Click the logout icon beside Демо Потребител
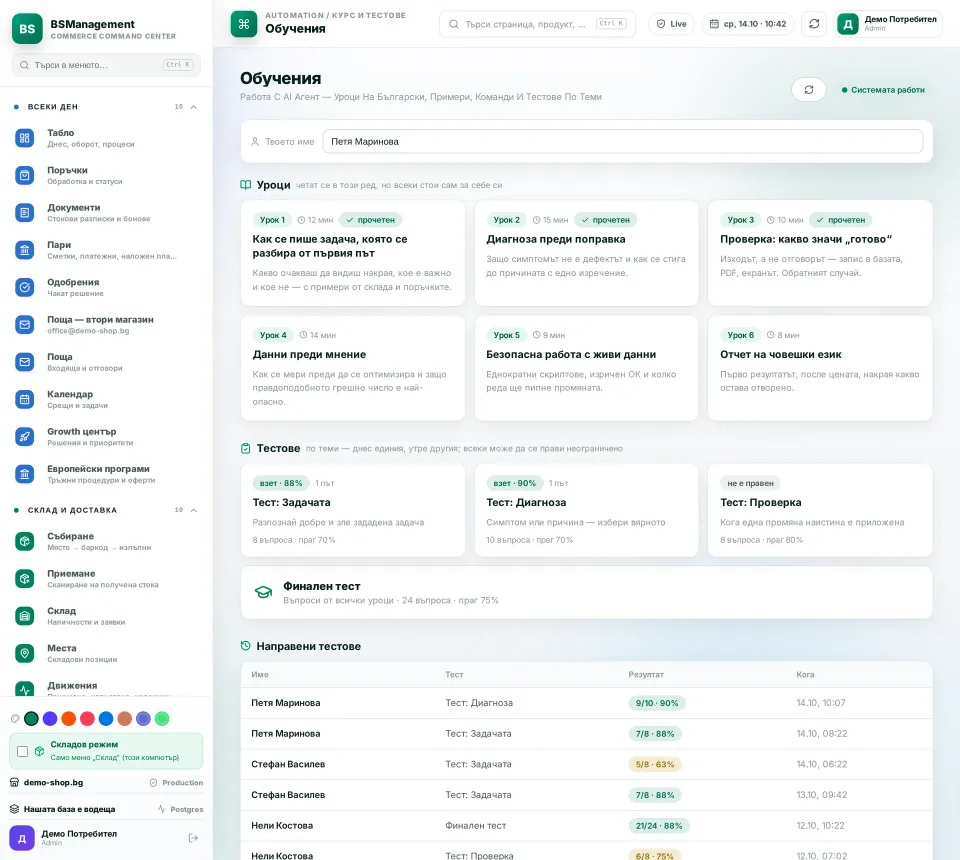 point(193,838)
